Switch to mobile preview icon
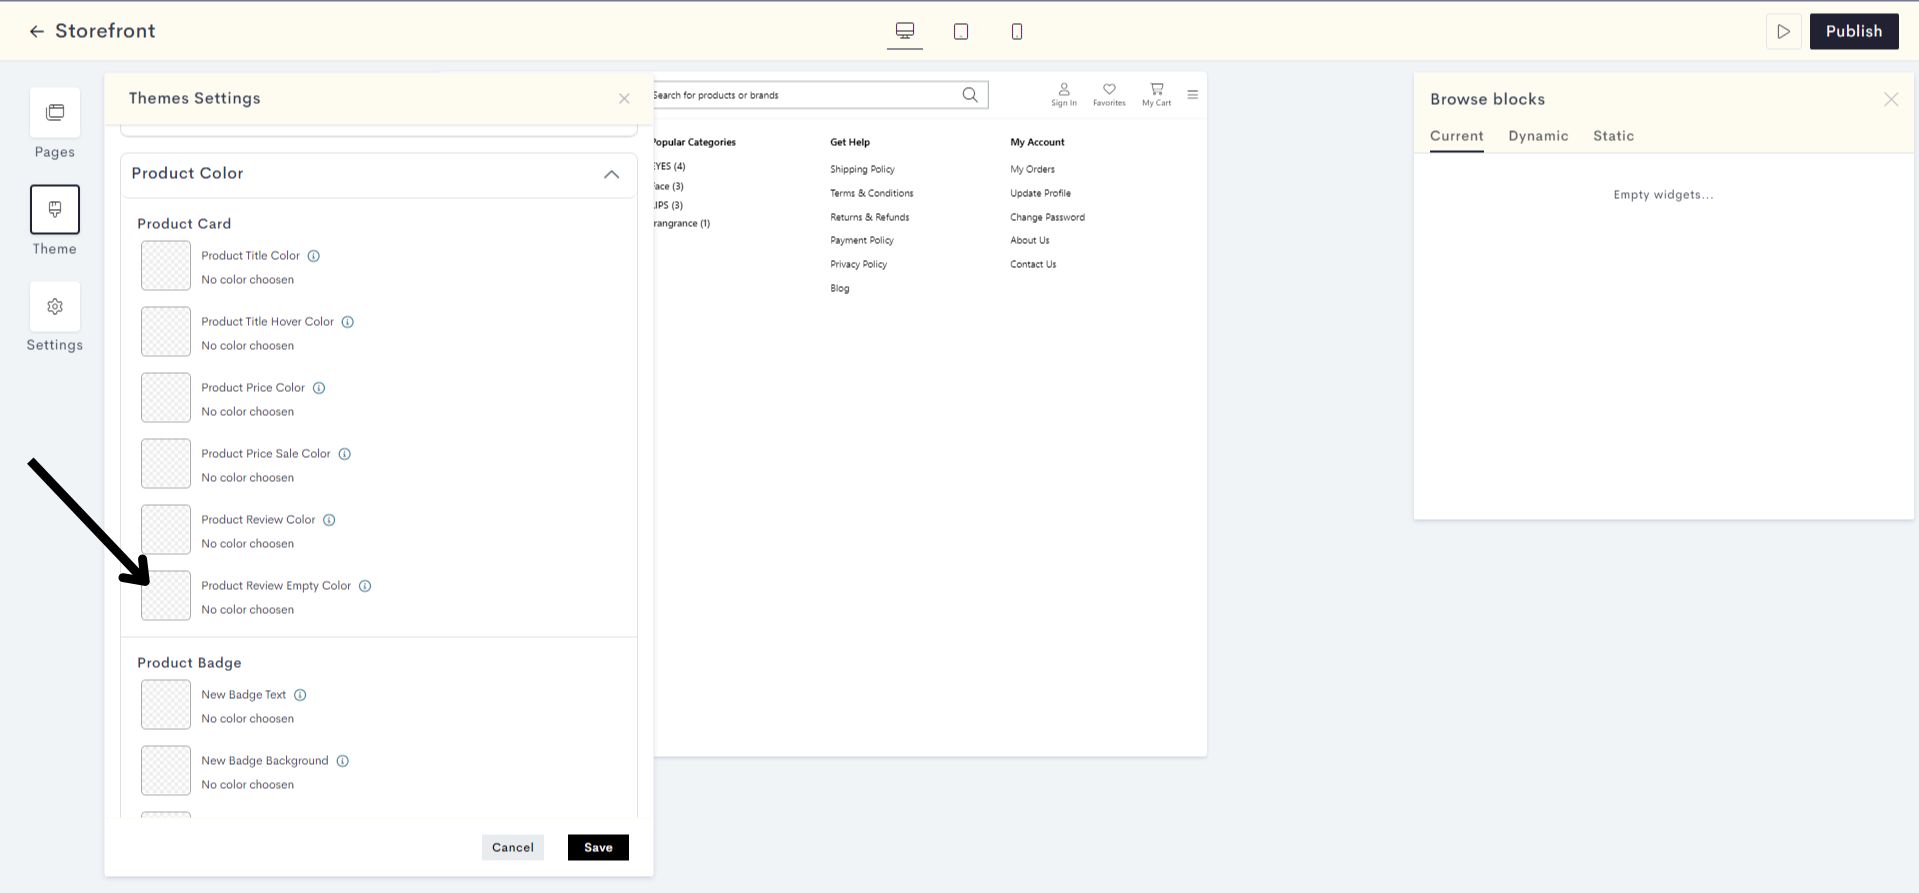The width and height of the screenshot is (1919, 893). tap(1017, 31)
